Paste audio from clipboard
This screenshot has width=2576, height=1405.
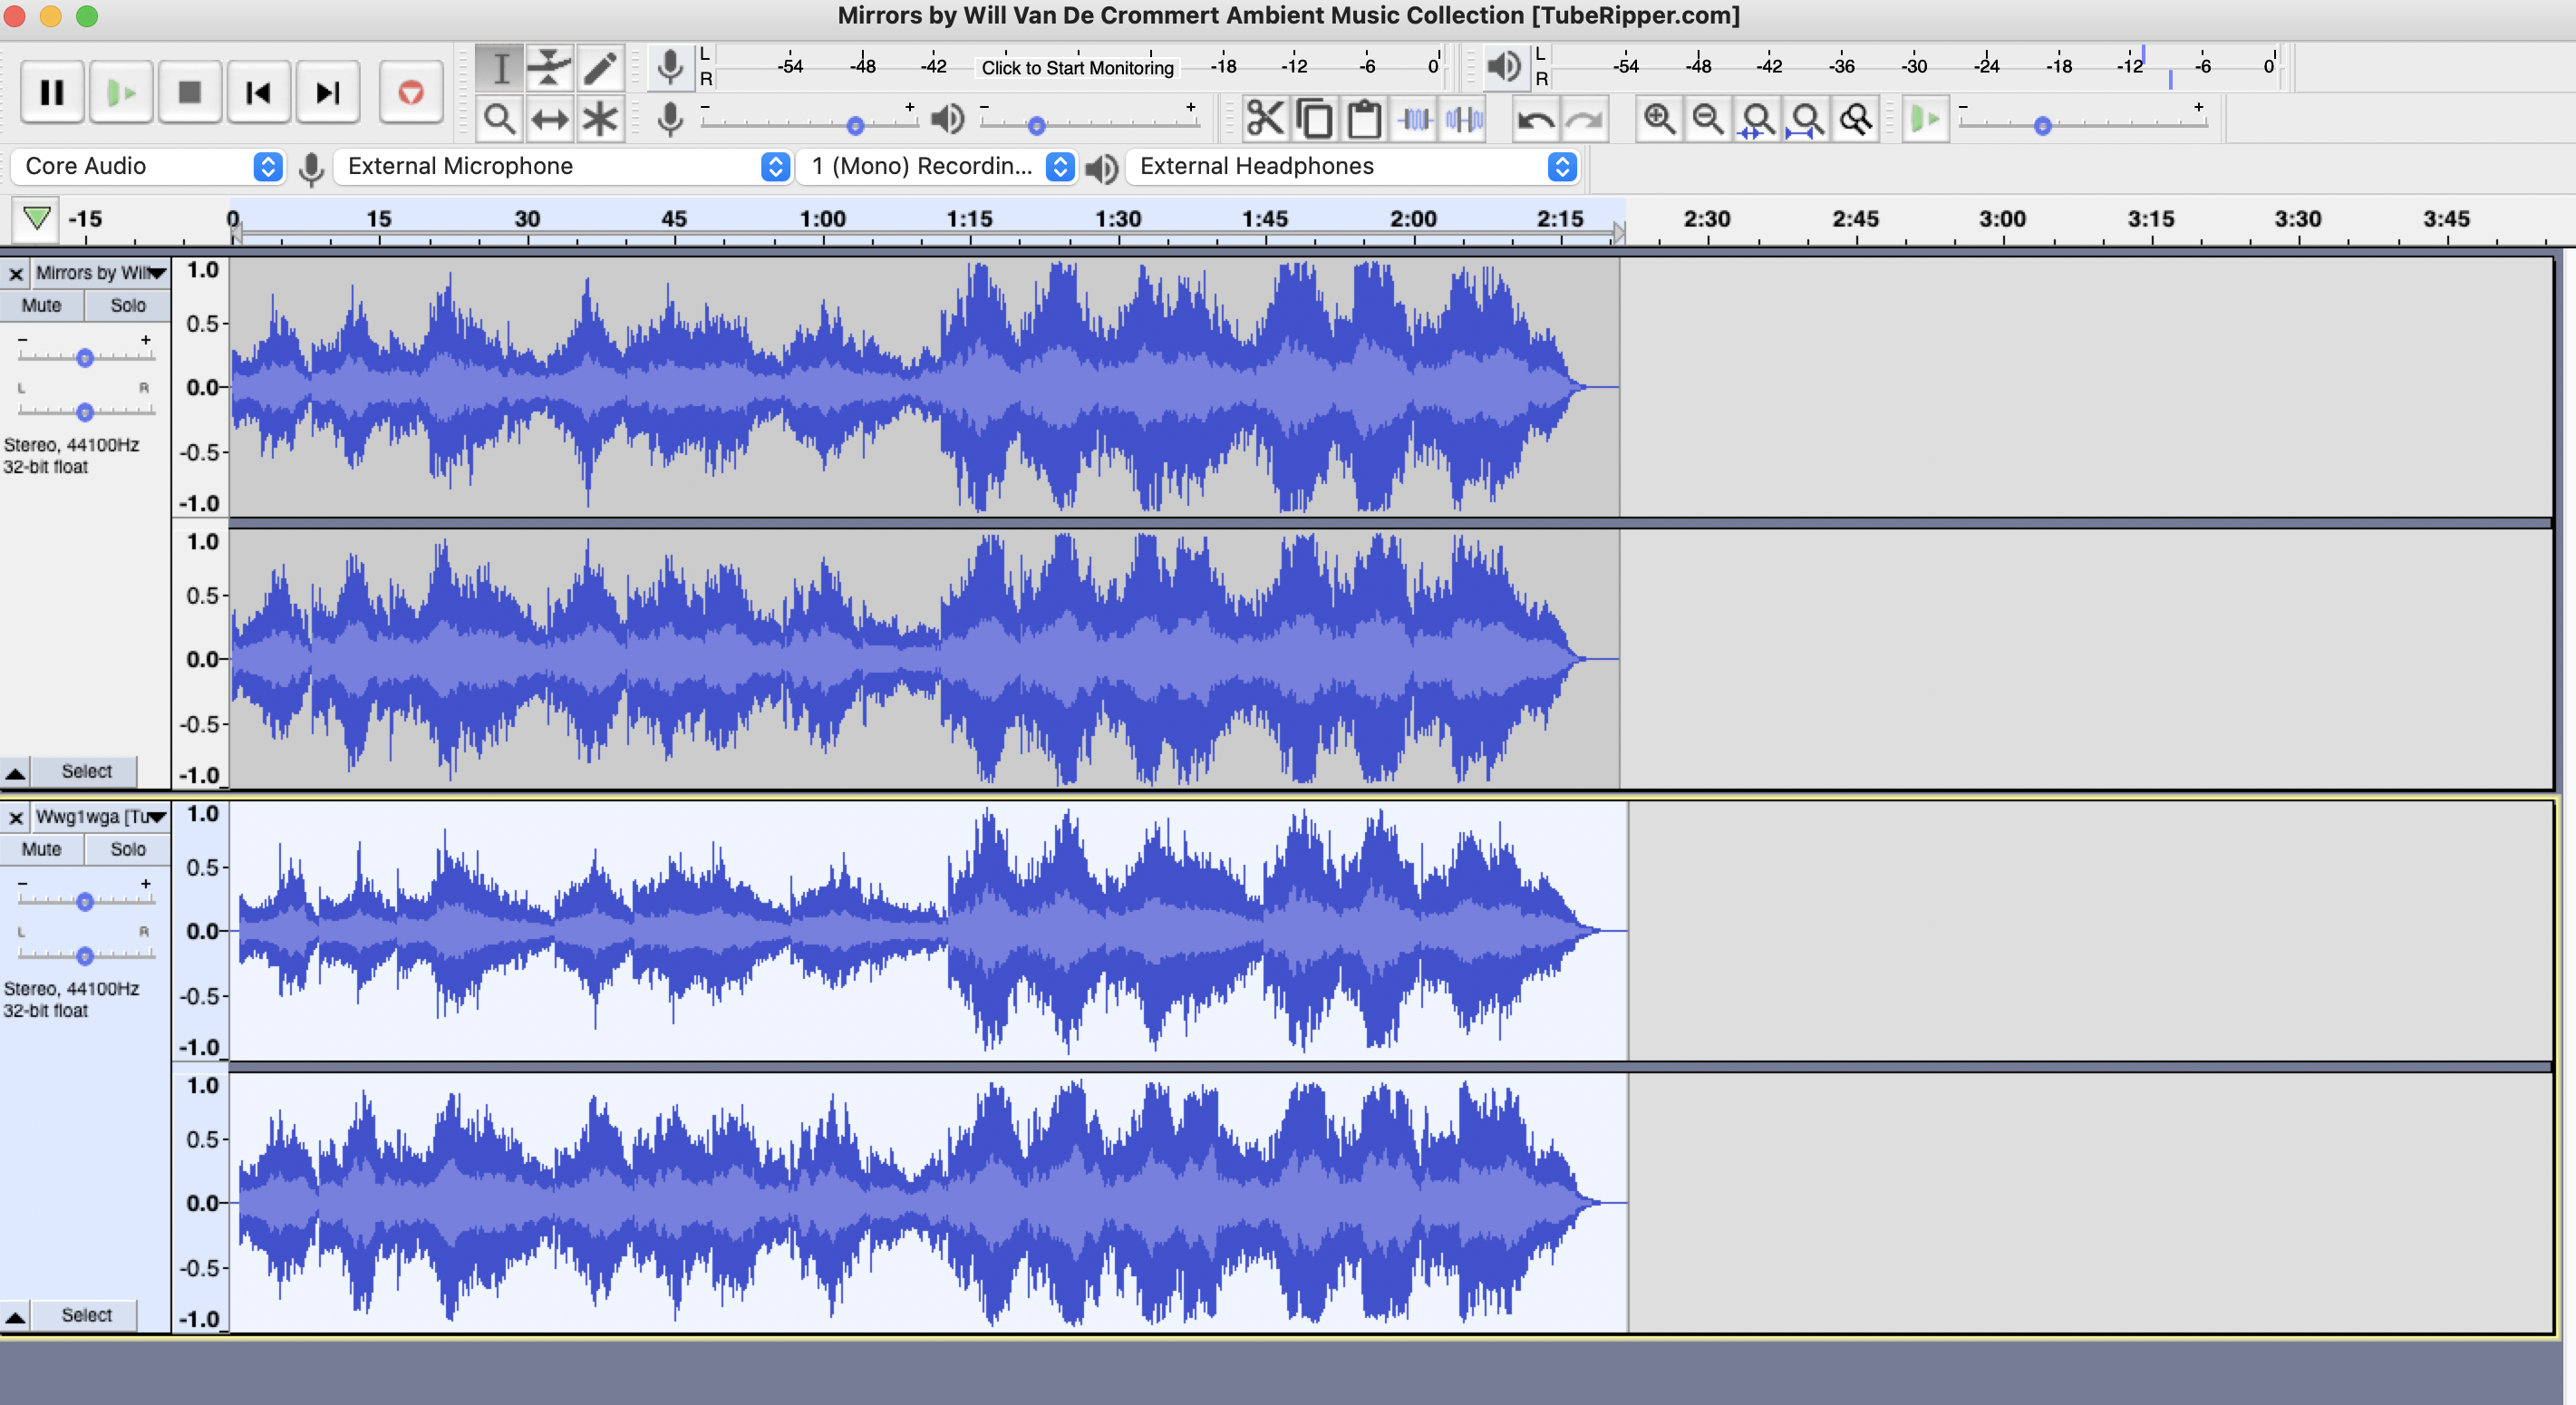point(1363,118)
